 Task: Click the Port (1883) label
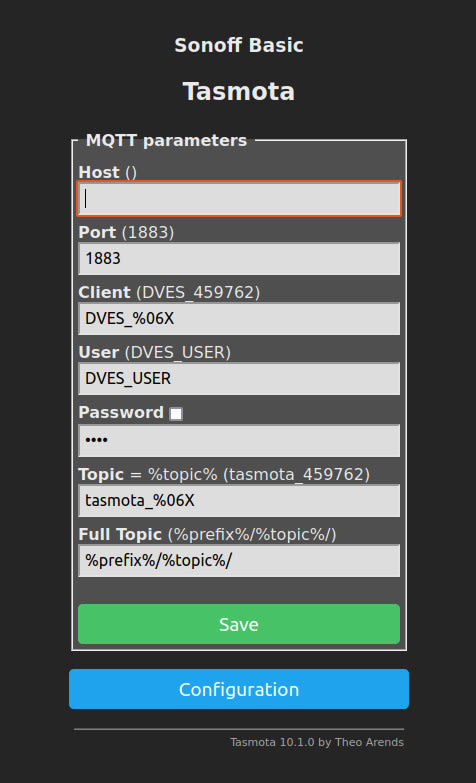126,232
